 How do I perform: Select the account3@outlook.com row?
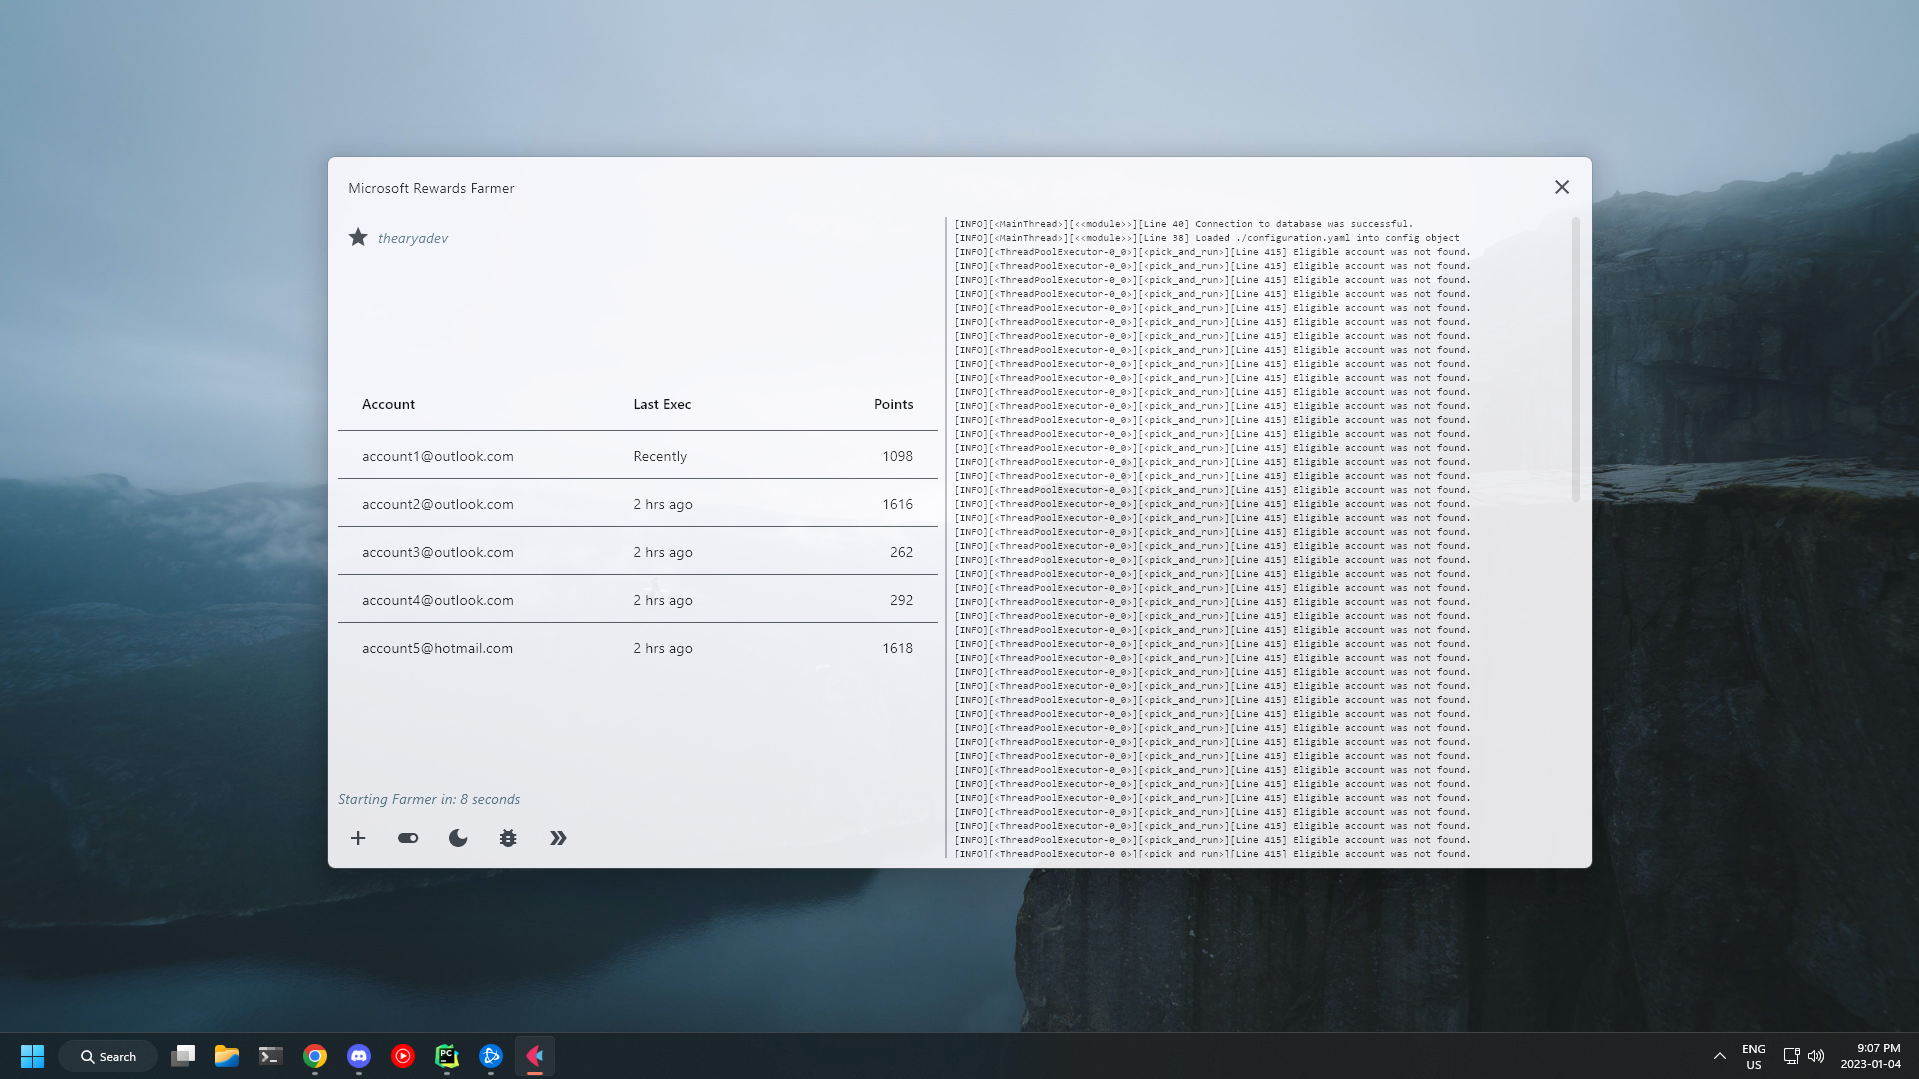(638, 552)
